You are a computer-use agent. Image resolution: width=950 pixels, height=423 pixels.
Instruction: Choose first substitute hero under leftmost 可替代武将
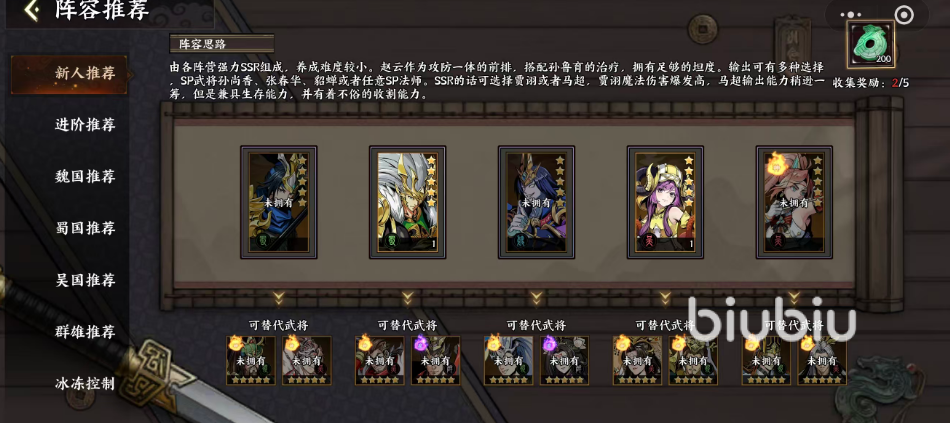(251, 361)
